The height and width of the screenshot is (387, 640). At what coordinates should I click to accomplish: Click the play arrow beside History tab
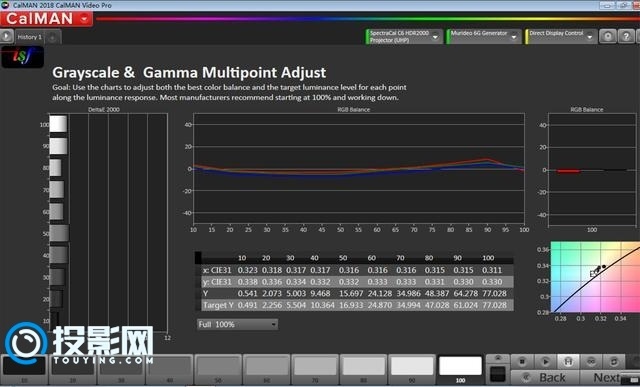[7, 36]
